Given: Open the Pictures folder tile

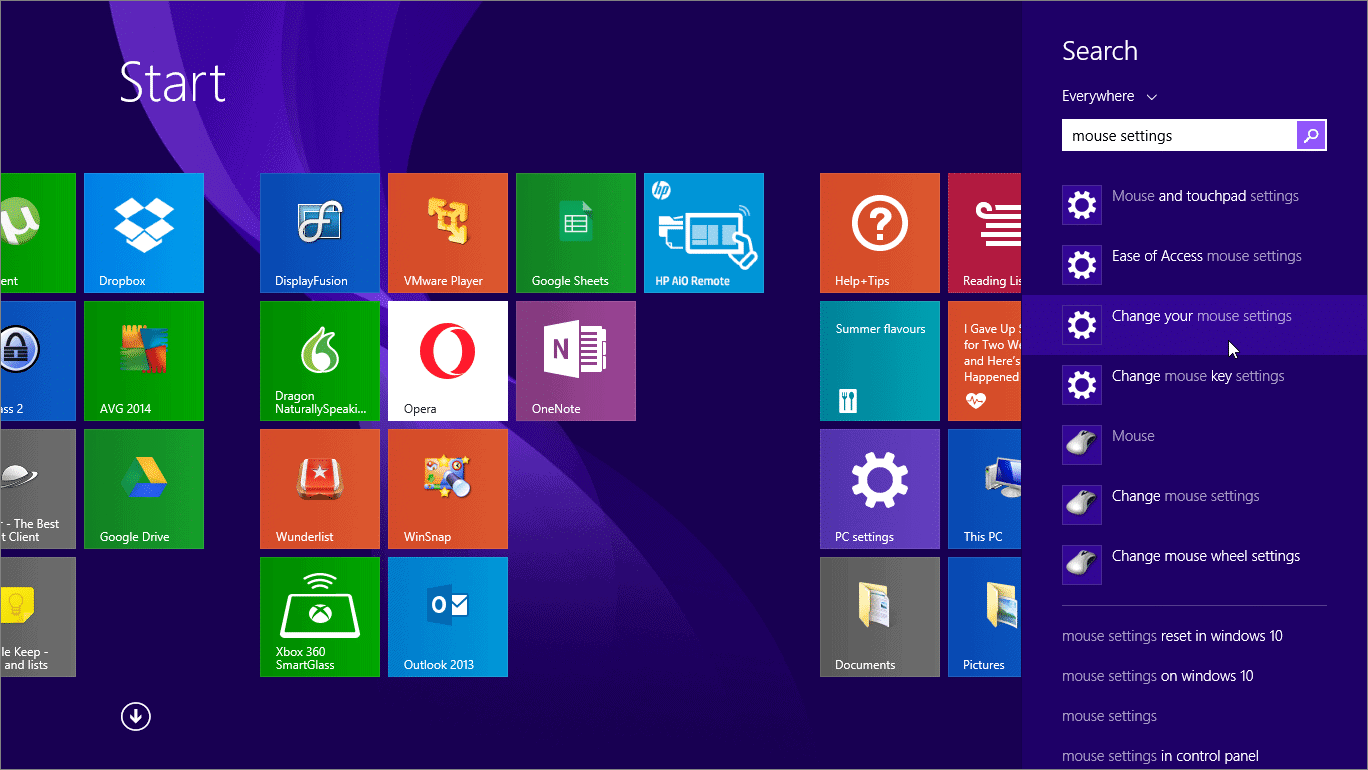Looking at the screenshot, I should (x=985, y=617).
